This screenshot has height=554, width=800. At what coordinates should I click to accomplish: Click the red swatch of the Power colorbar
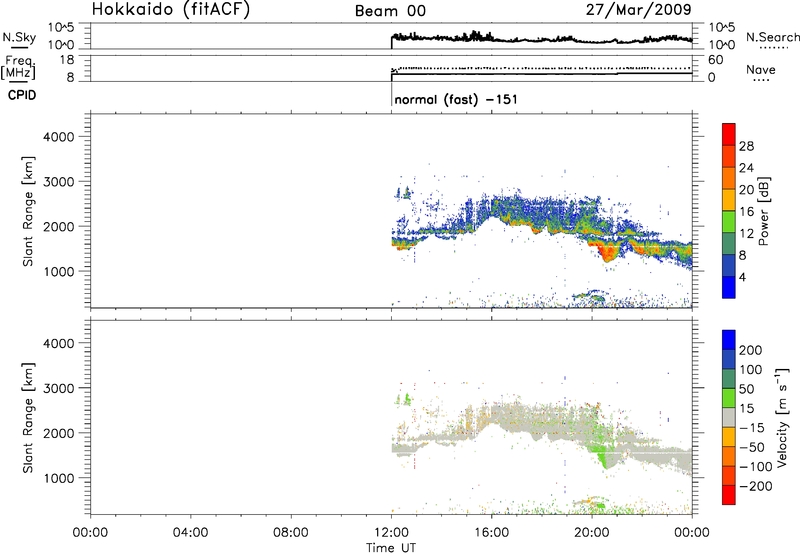pyautogui.click(x=729, y=135)
